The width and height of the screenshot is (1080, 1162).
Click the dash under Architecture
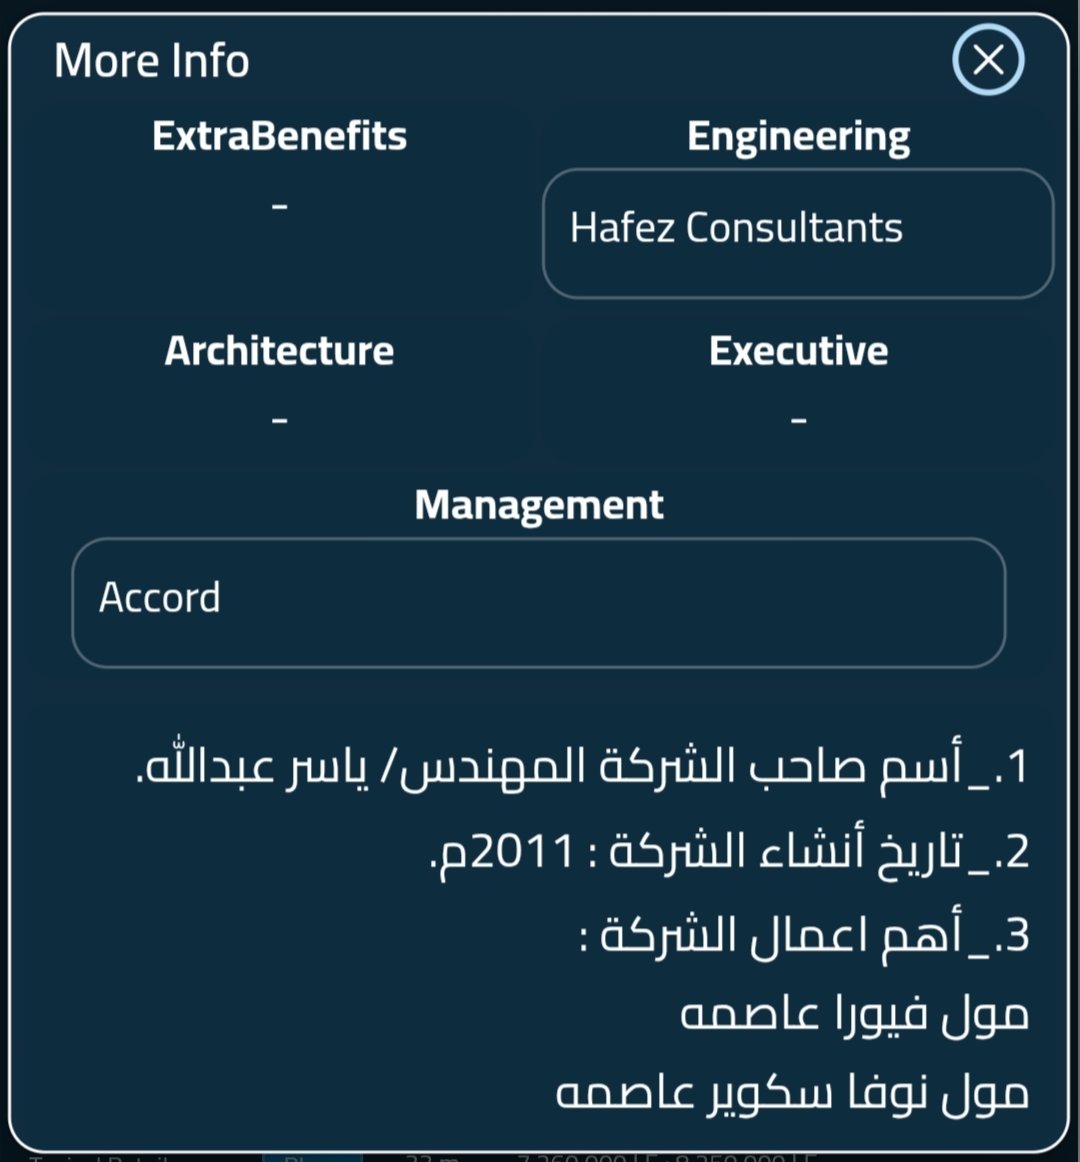pyautogui.click(x=280, y=420)
